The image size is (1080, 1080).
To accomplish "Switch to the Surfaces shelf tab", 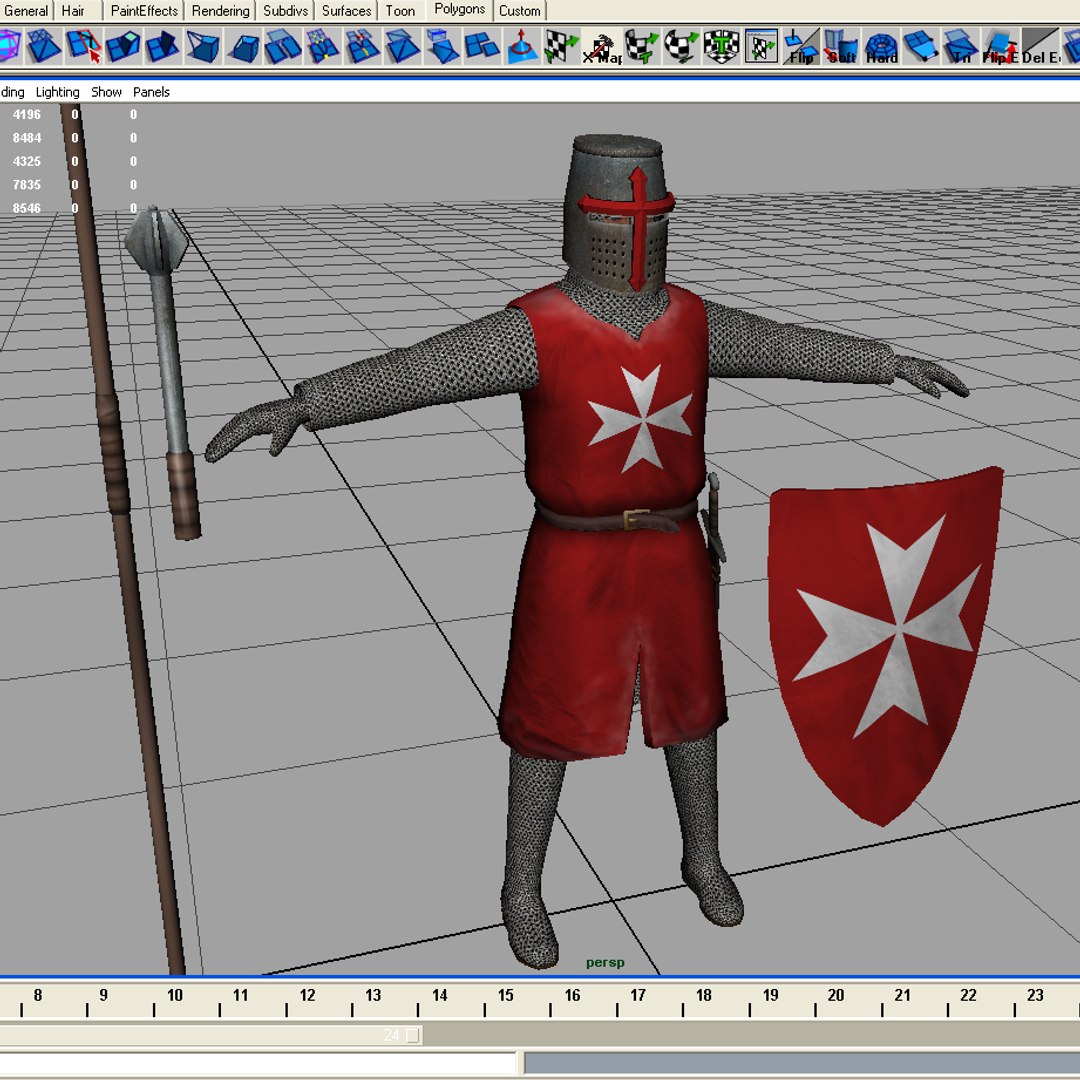I will 346,11.
